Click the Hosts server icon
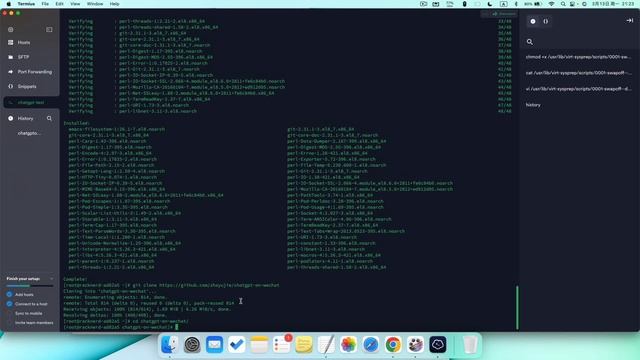The width and height of the screenshot is (640, 360). tap(11, 42)
